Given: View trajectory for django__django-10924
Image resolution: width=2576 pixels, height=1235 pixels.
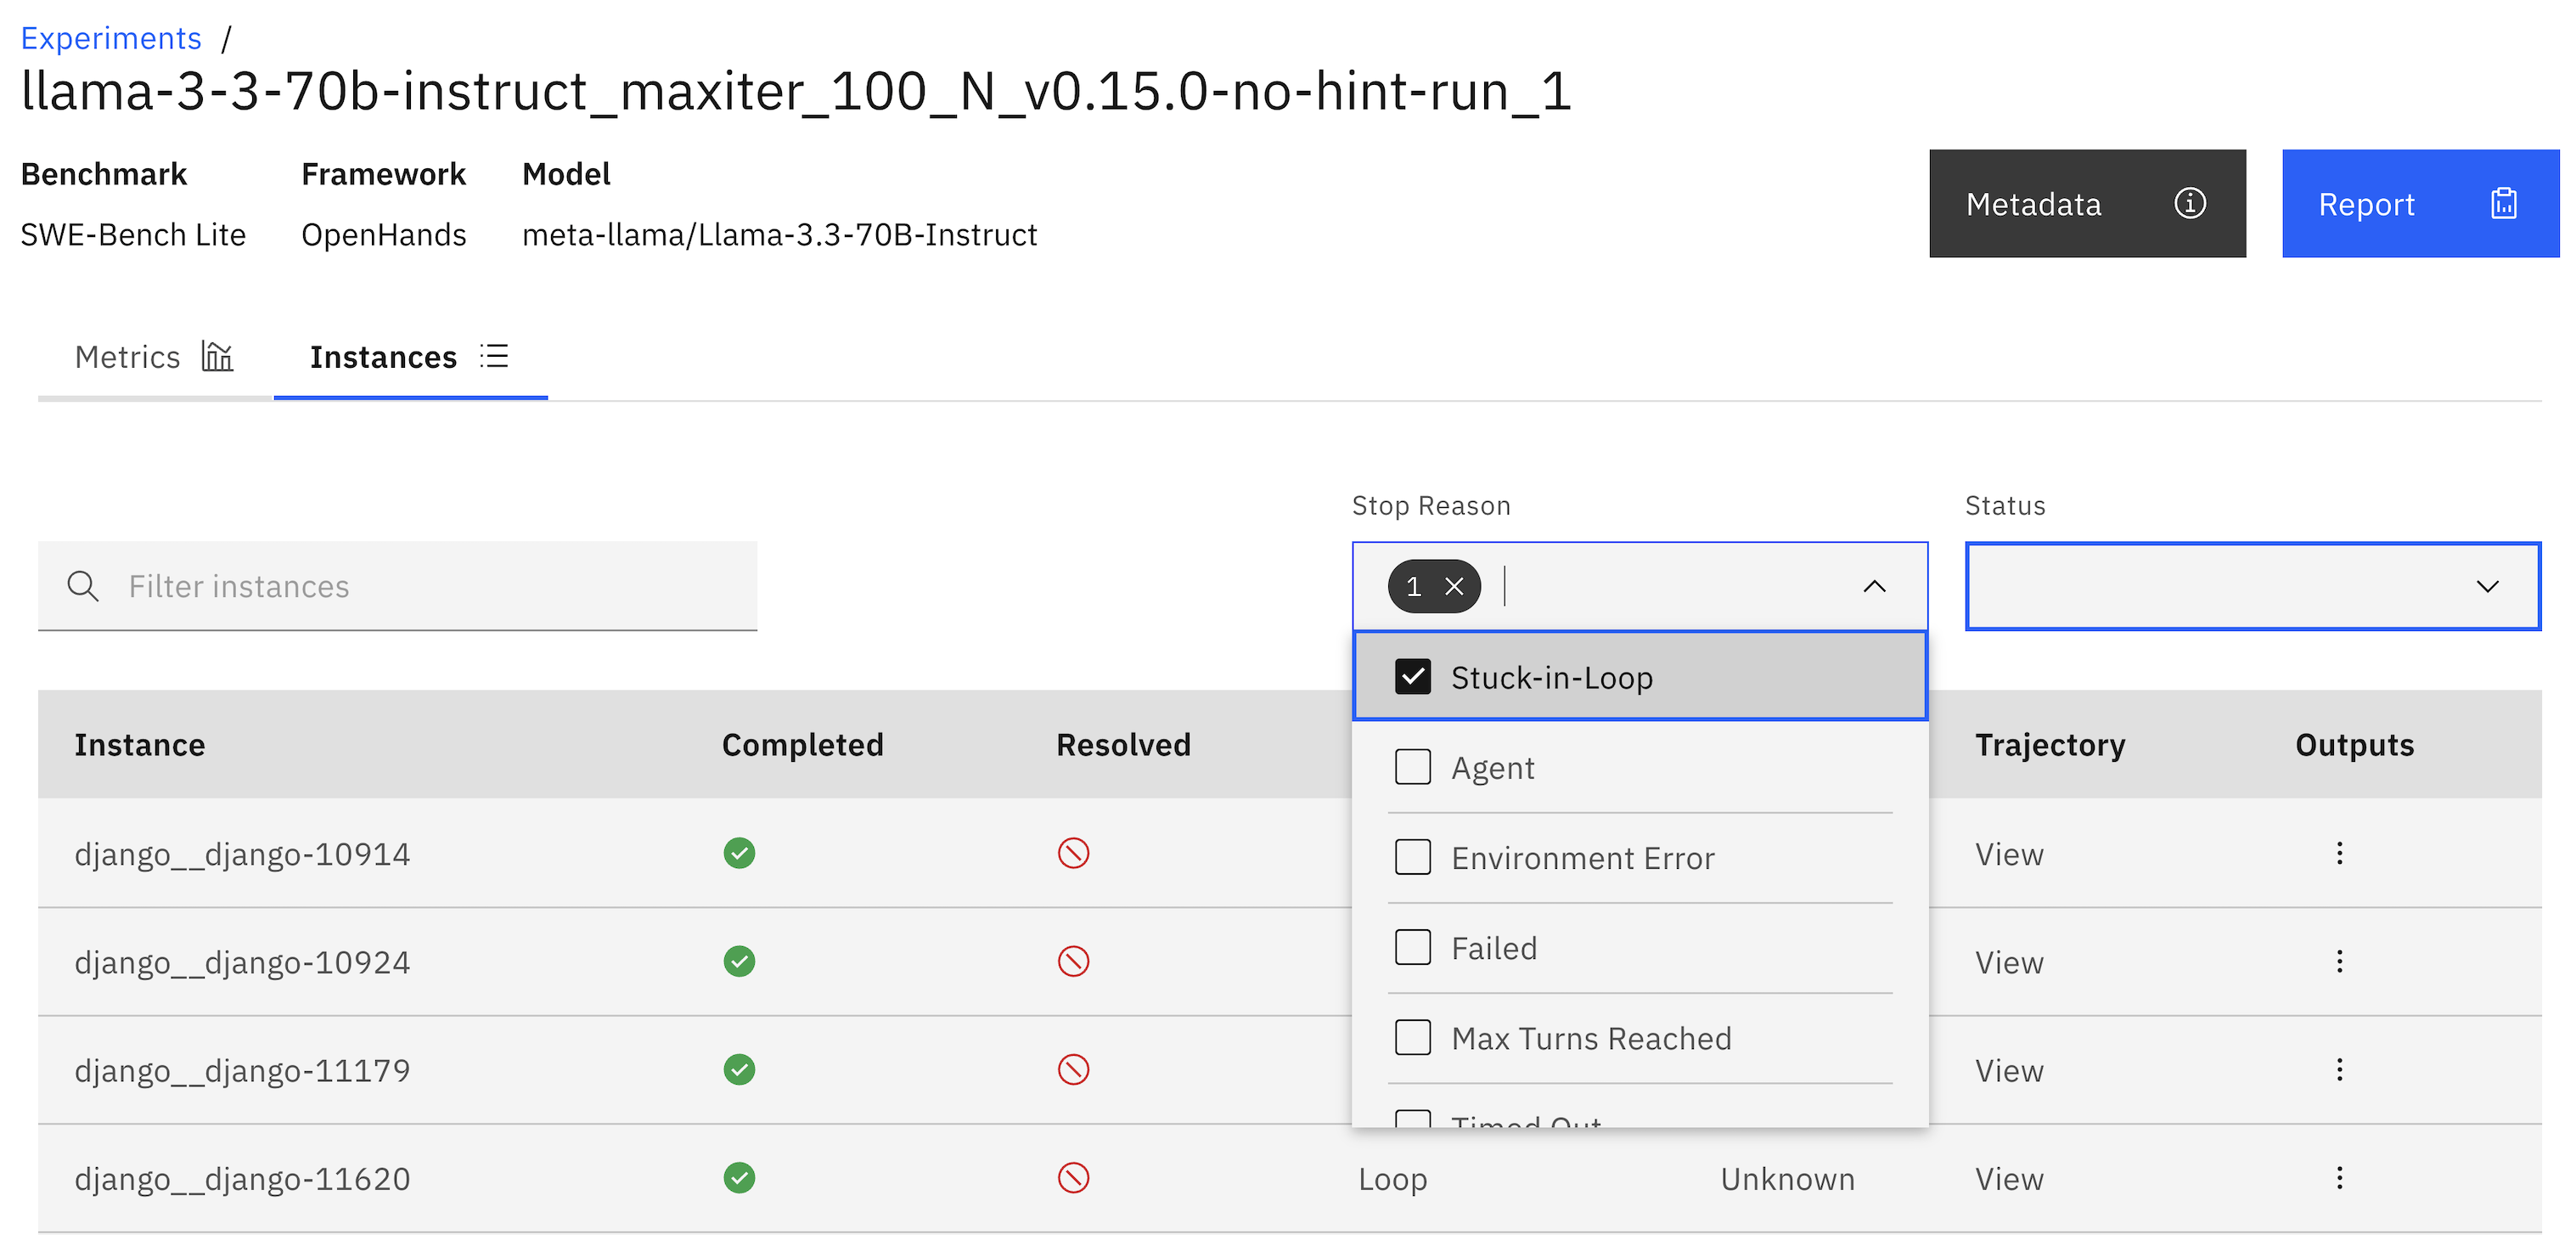Looking at the screenshot, I should [x=2008, y=962].
